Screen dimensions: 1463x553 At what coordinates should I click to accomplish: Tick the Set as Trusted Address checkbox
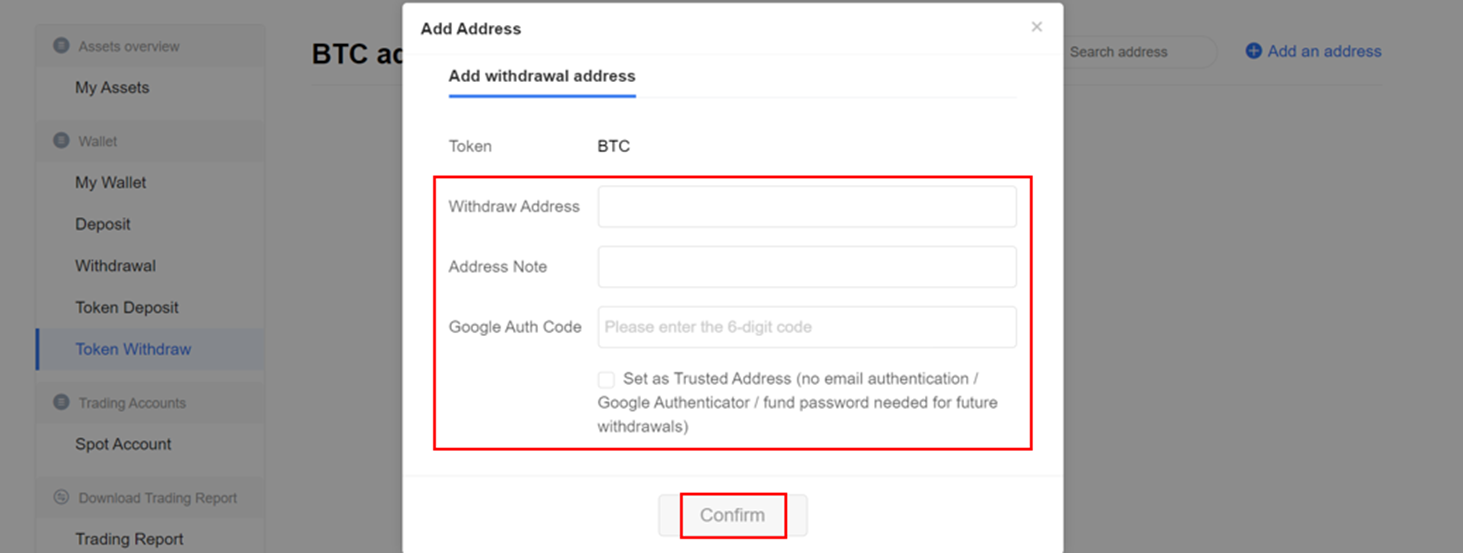pos(606,380)
